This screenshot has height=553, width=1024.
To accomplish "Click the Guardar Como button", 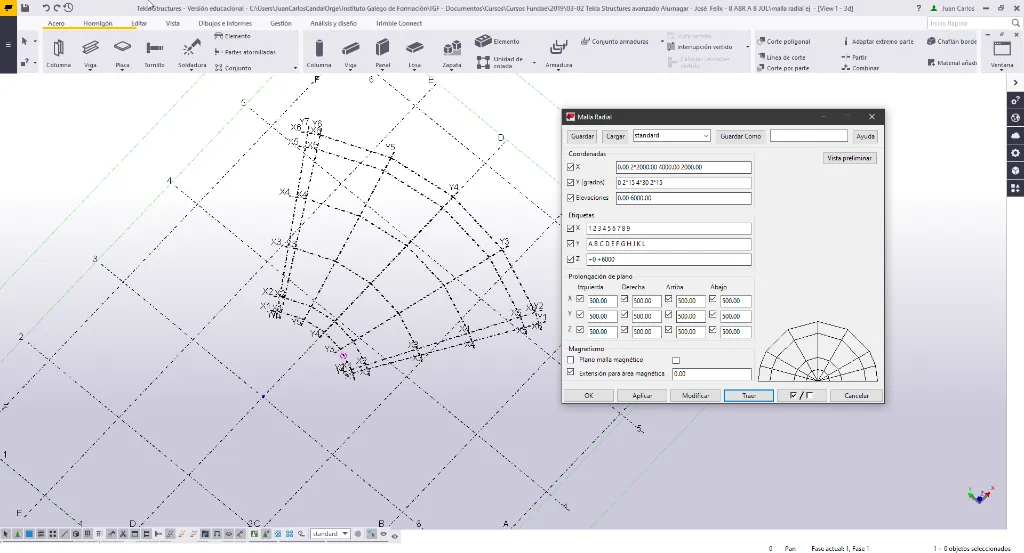I will 741,136.
